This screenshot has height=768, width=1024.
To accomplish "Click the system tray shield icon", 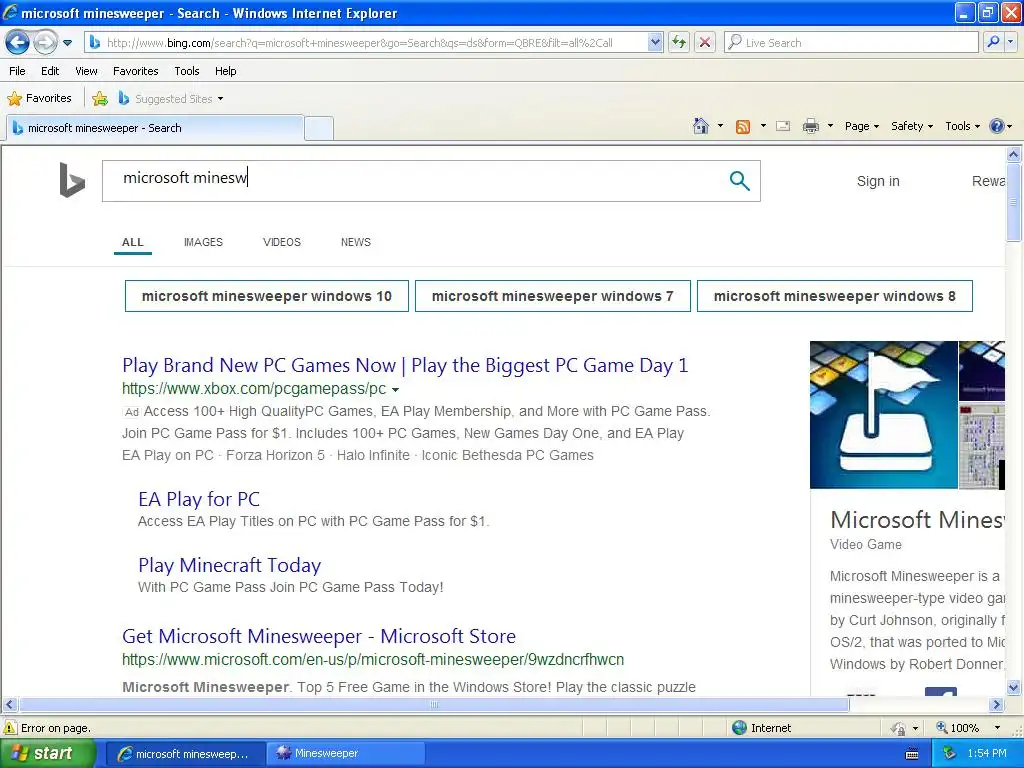I will [x=949, y=754].
